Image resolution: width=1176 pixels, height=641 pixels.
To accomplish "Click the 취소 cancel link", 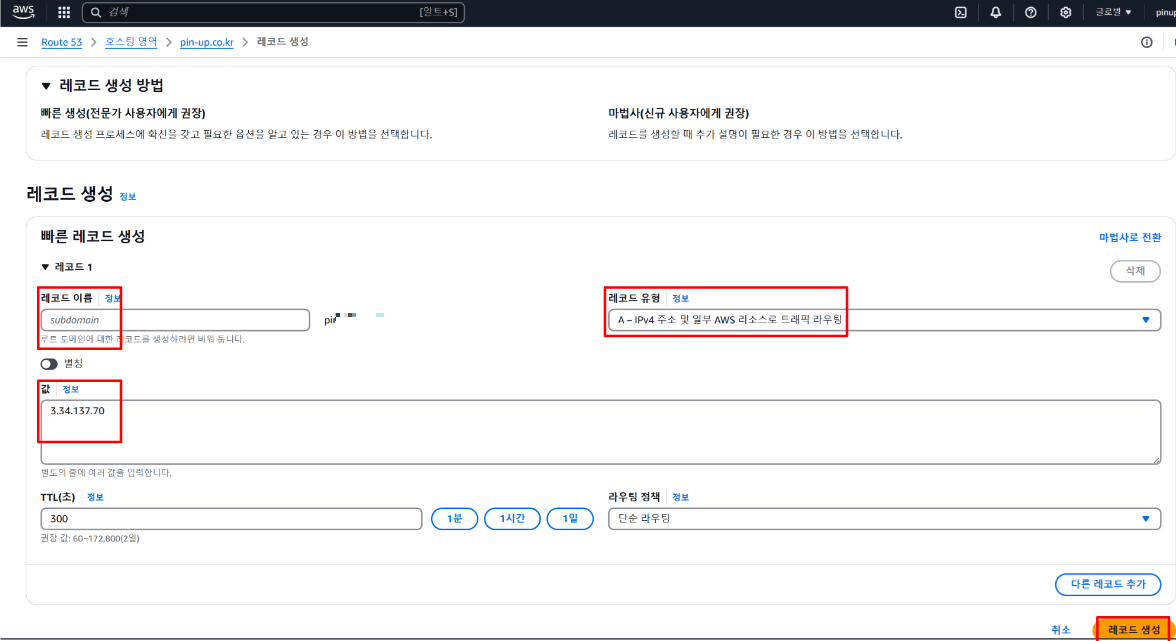I will click(x=1060, y=630).
